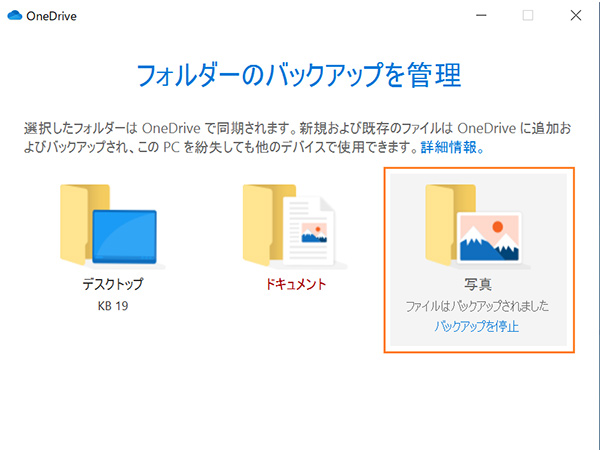Screen dimensions: 600x450
Task: Click the フォルダーのバックアップを管理 heading
Action: tap(299, 75)
